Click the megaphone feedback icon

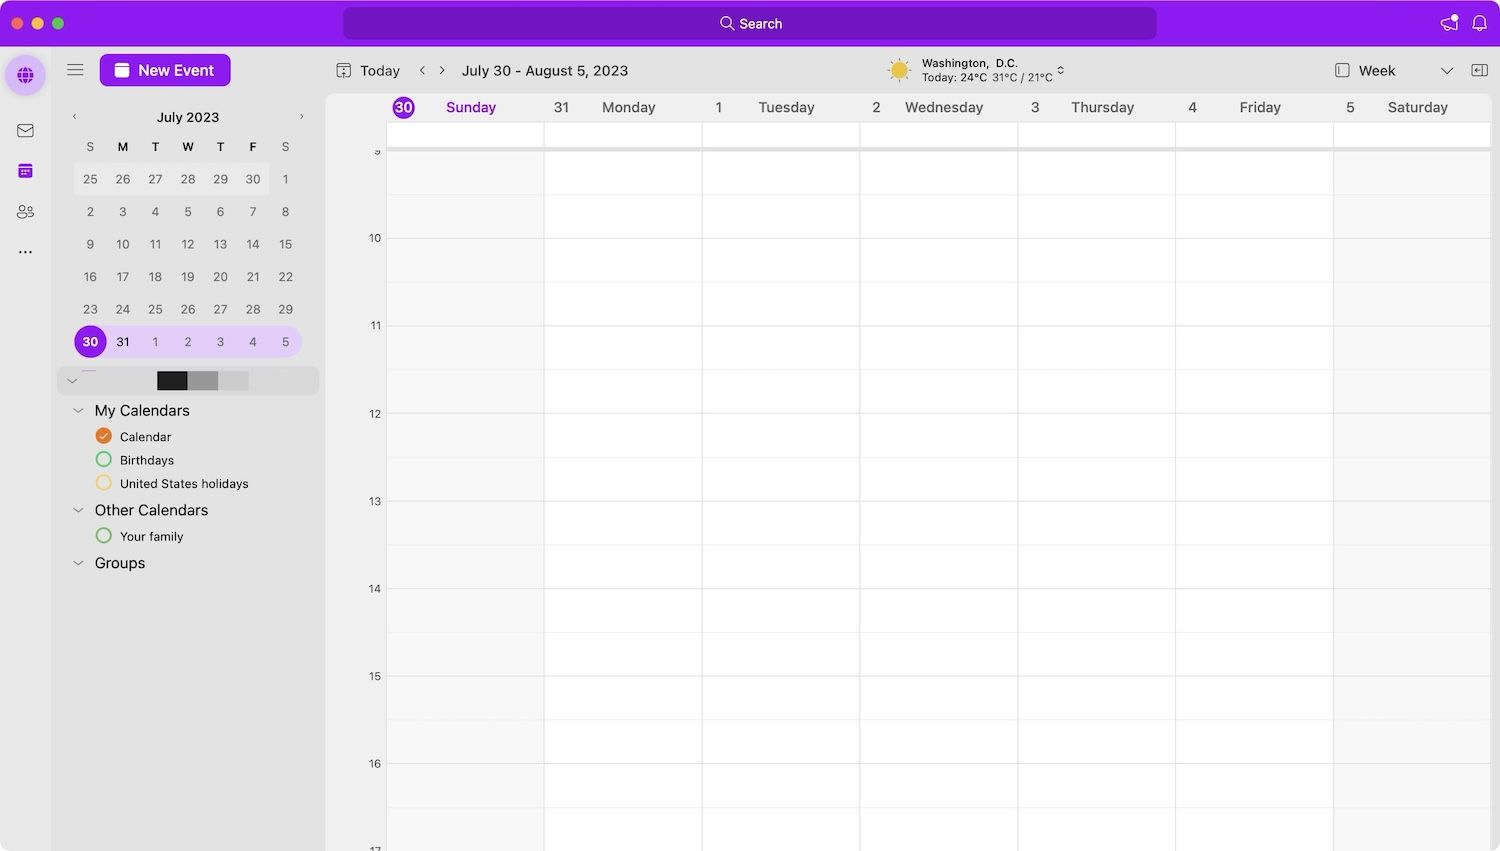pyautogui.click(x=1449, y=23)
